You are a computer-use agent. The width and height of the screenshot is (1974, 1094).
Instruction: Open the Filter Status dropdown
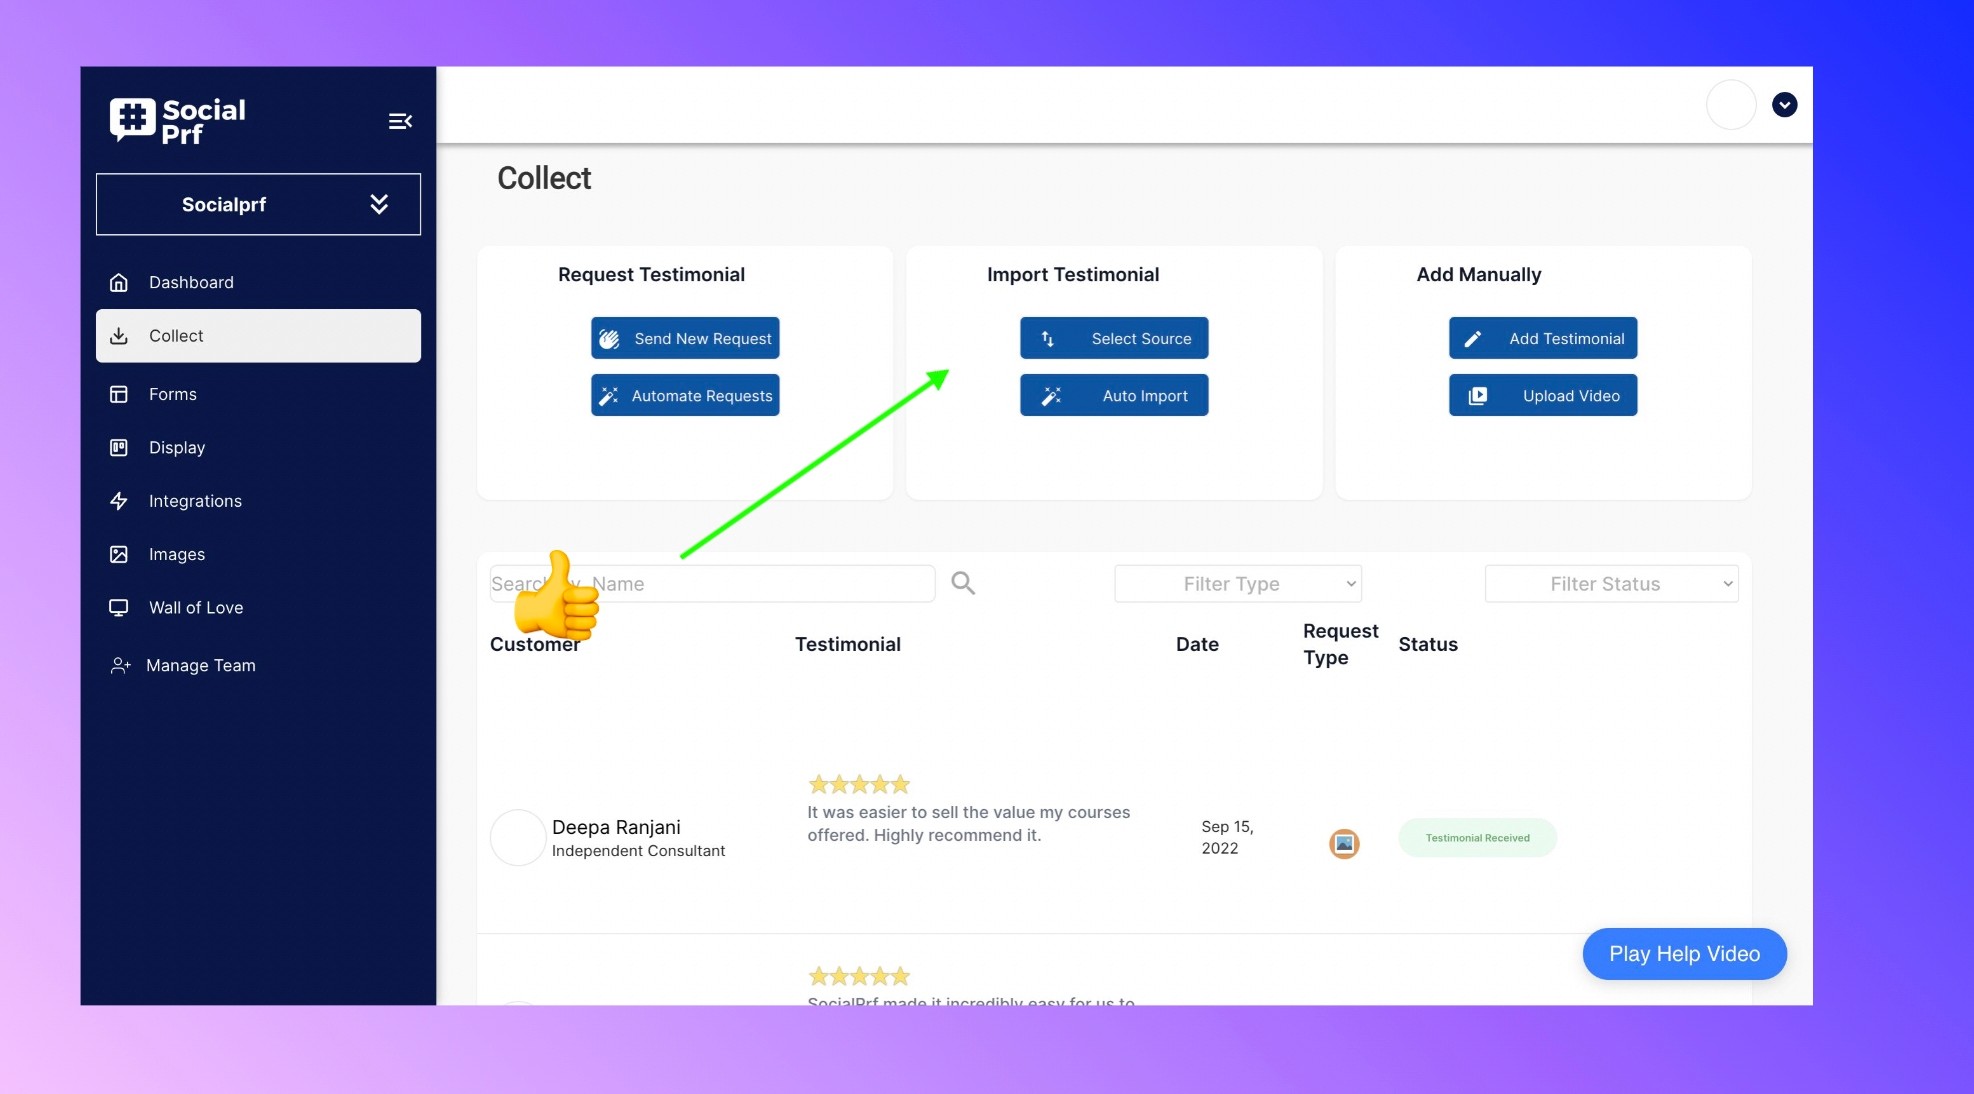tap(1611, 584)
